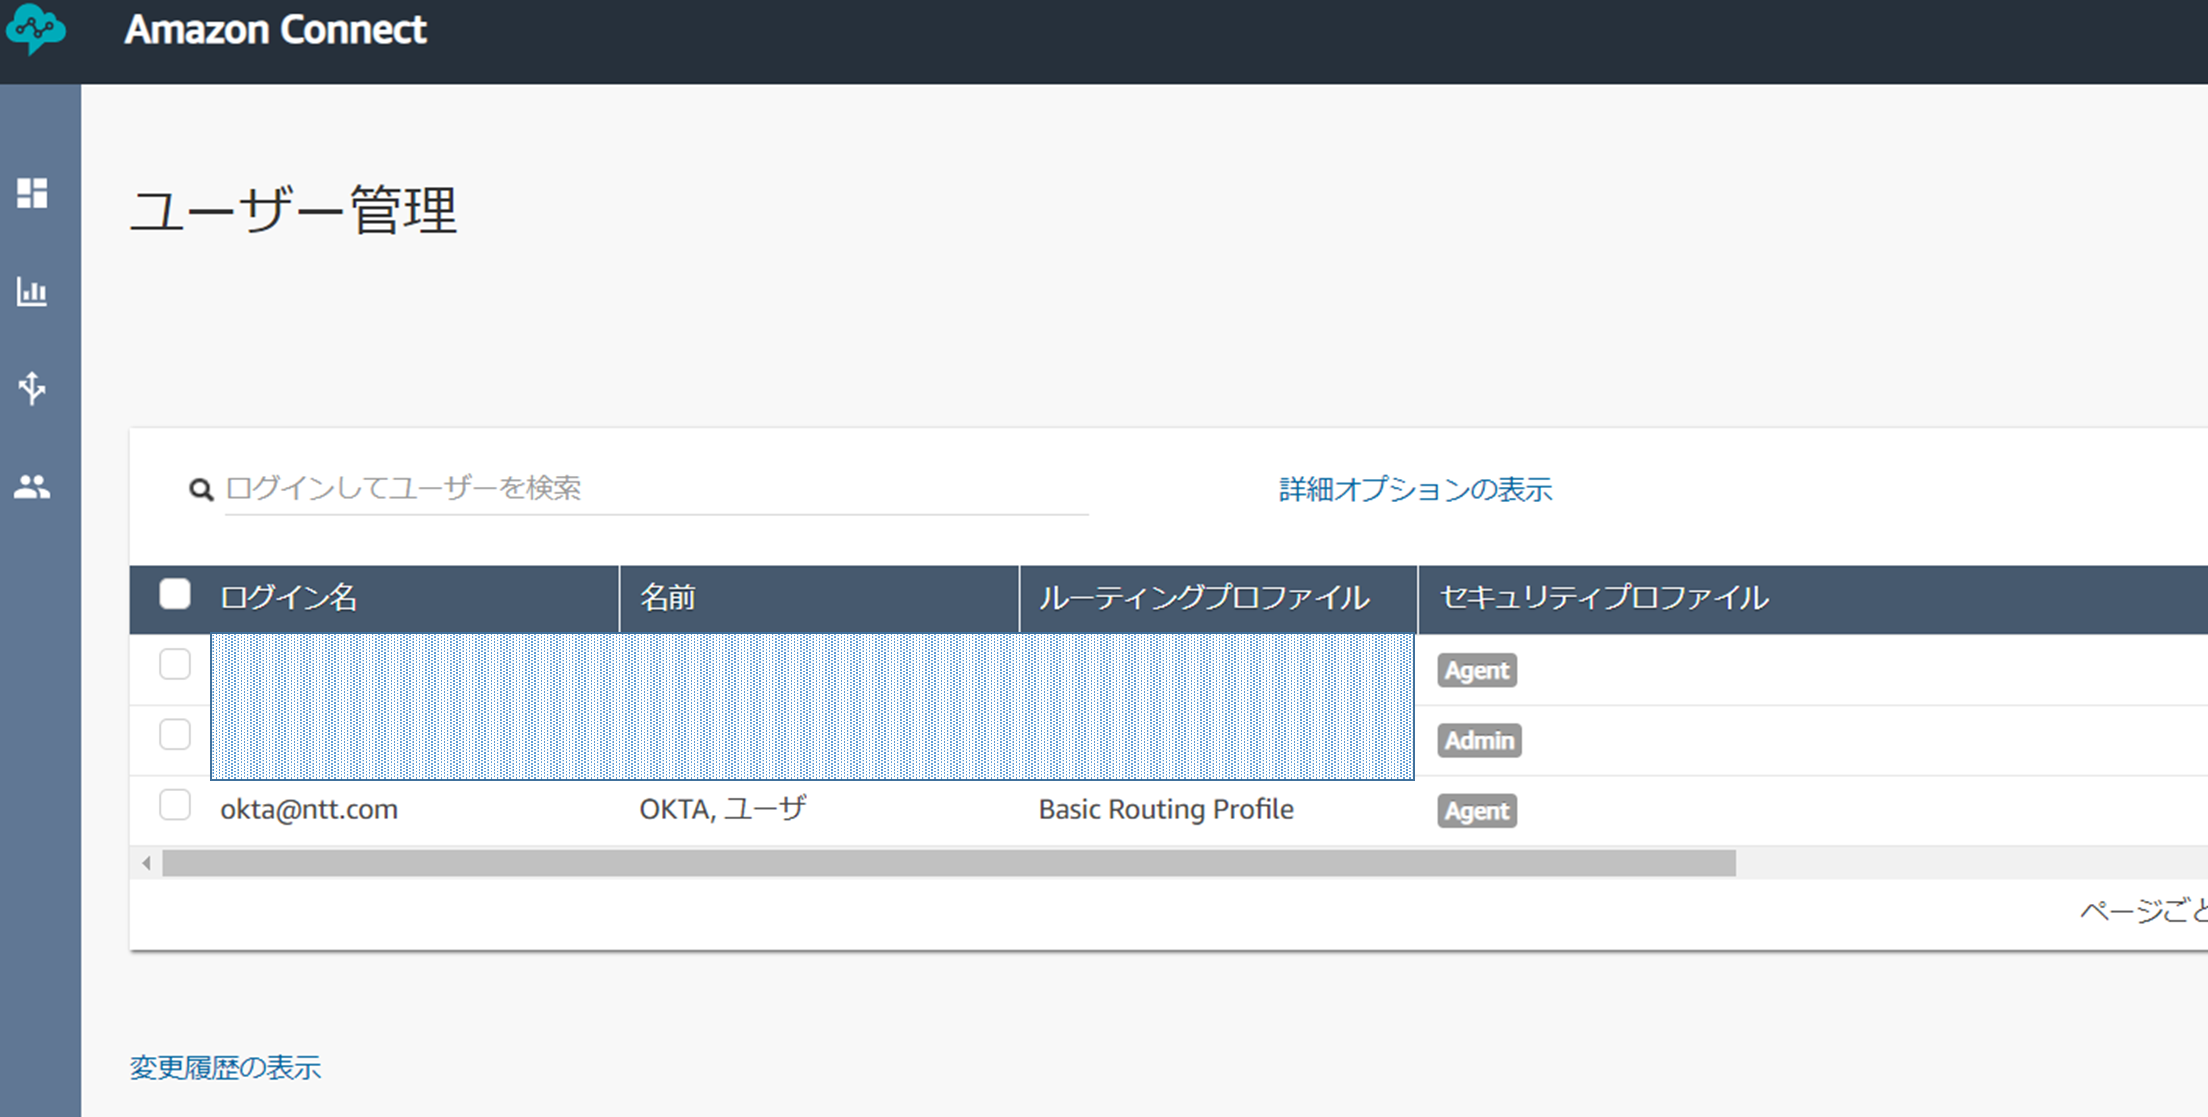This screenshot has width=2208, height=1117.
Task: Click the Amazon Connect cloud logo
Action: (35, 28)
